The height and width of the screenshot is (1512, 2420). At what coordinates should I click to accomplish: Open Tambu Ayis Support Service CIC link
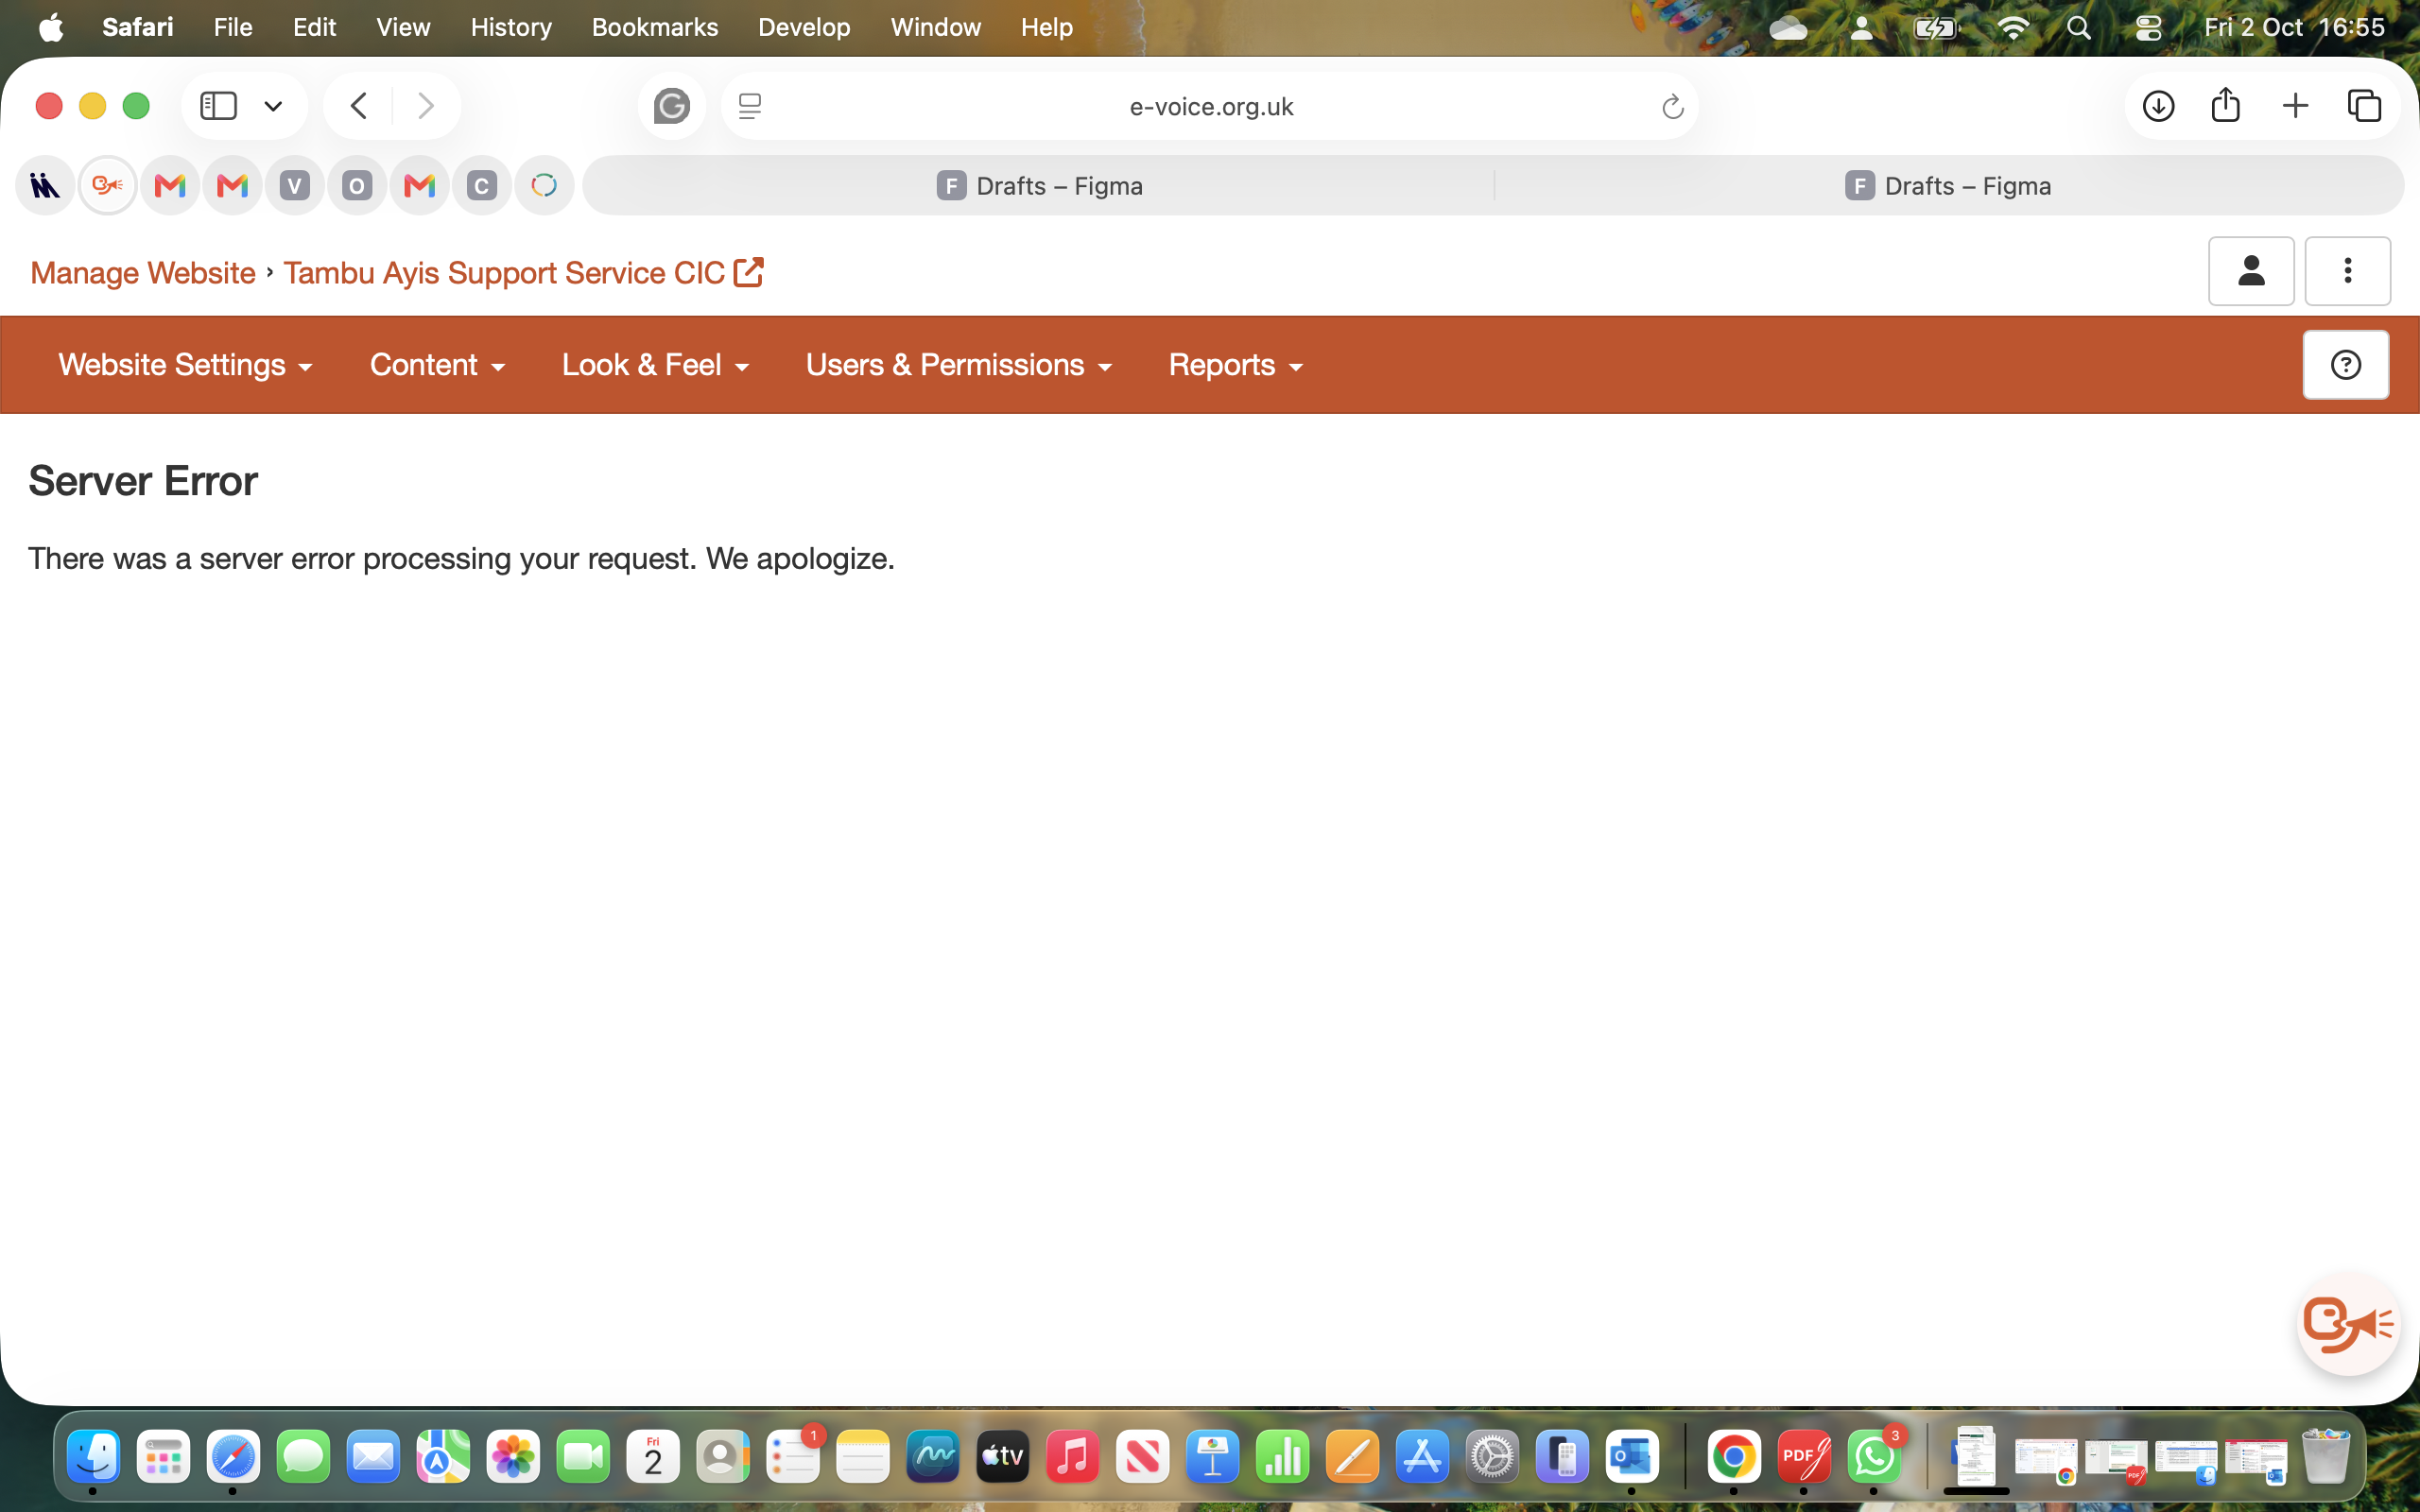(x=523, y=273)
